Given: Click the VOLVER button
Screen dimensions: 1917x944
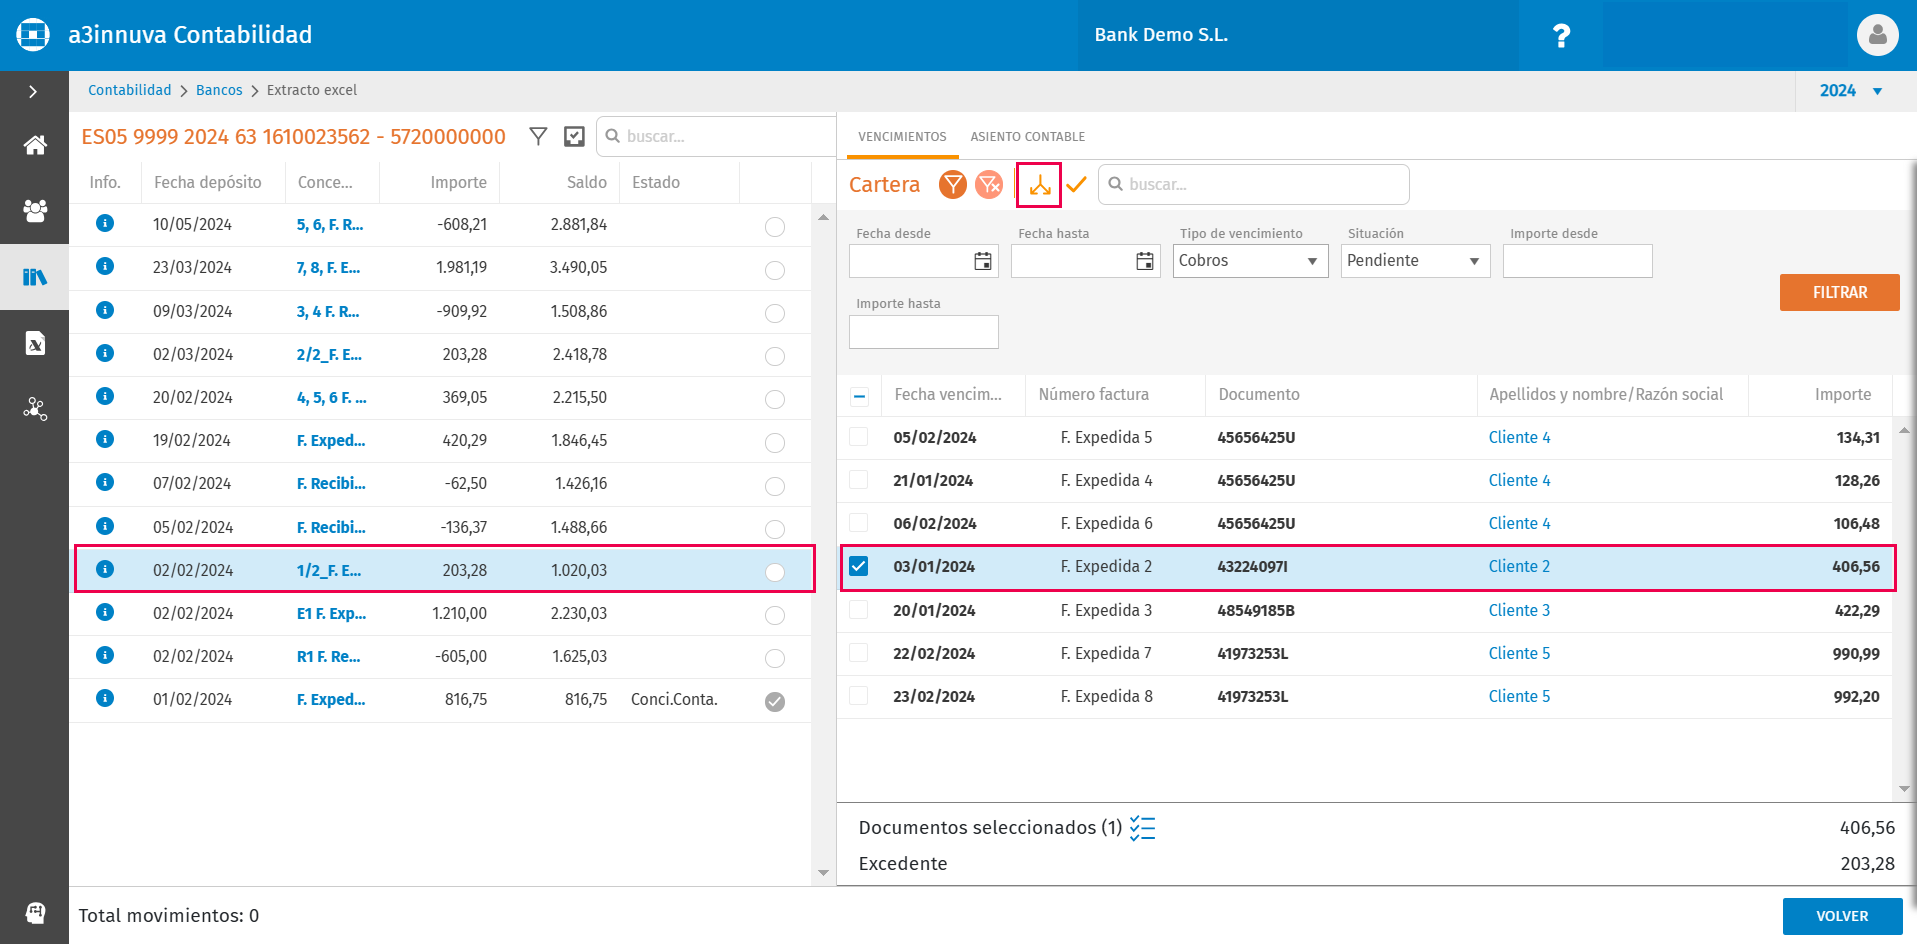Looking at the screenshot, I should point(1842,916).
